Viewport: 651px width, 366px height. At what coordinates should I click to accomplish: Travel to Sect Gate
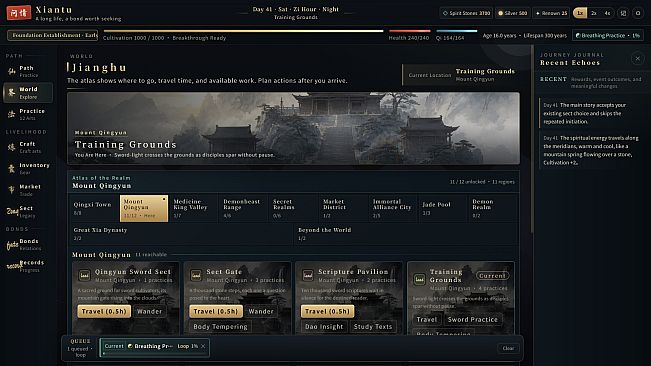click(x=215, y=311)
